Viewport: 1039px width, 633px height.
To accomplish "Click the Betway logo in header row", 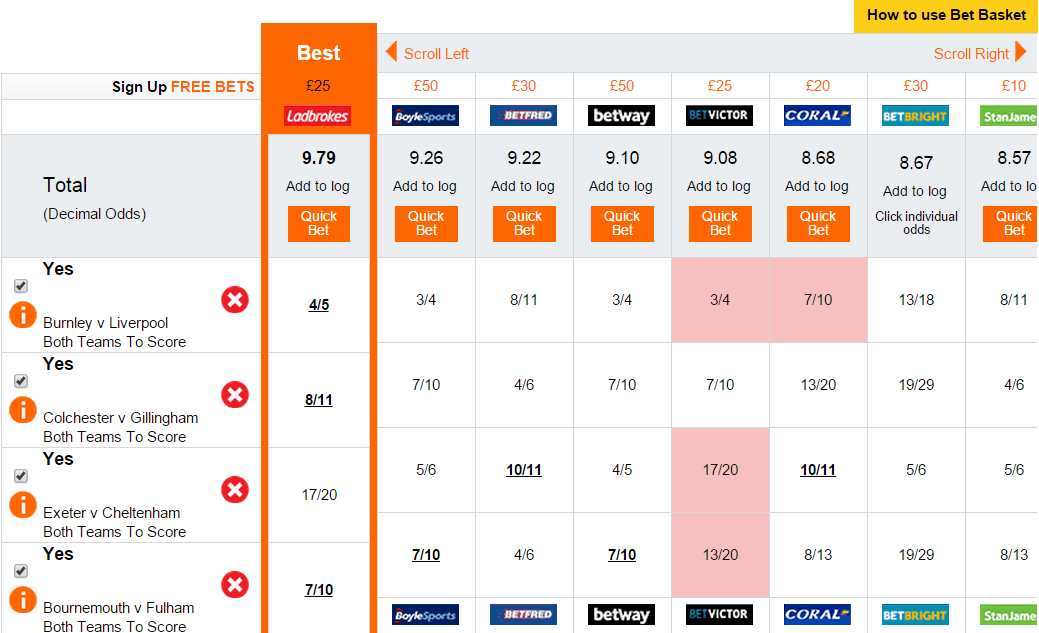I will pyautogui.click(x=622, y=115).
